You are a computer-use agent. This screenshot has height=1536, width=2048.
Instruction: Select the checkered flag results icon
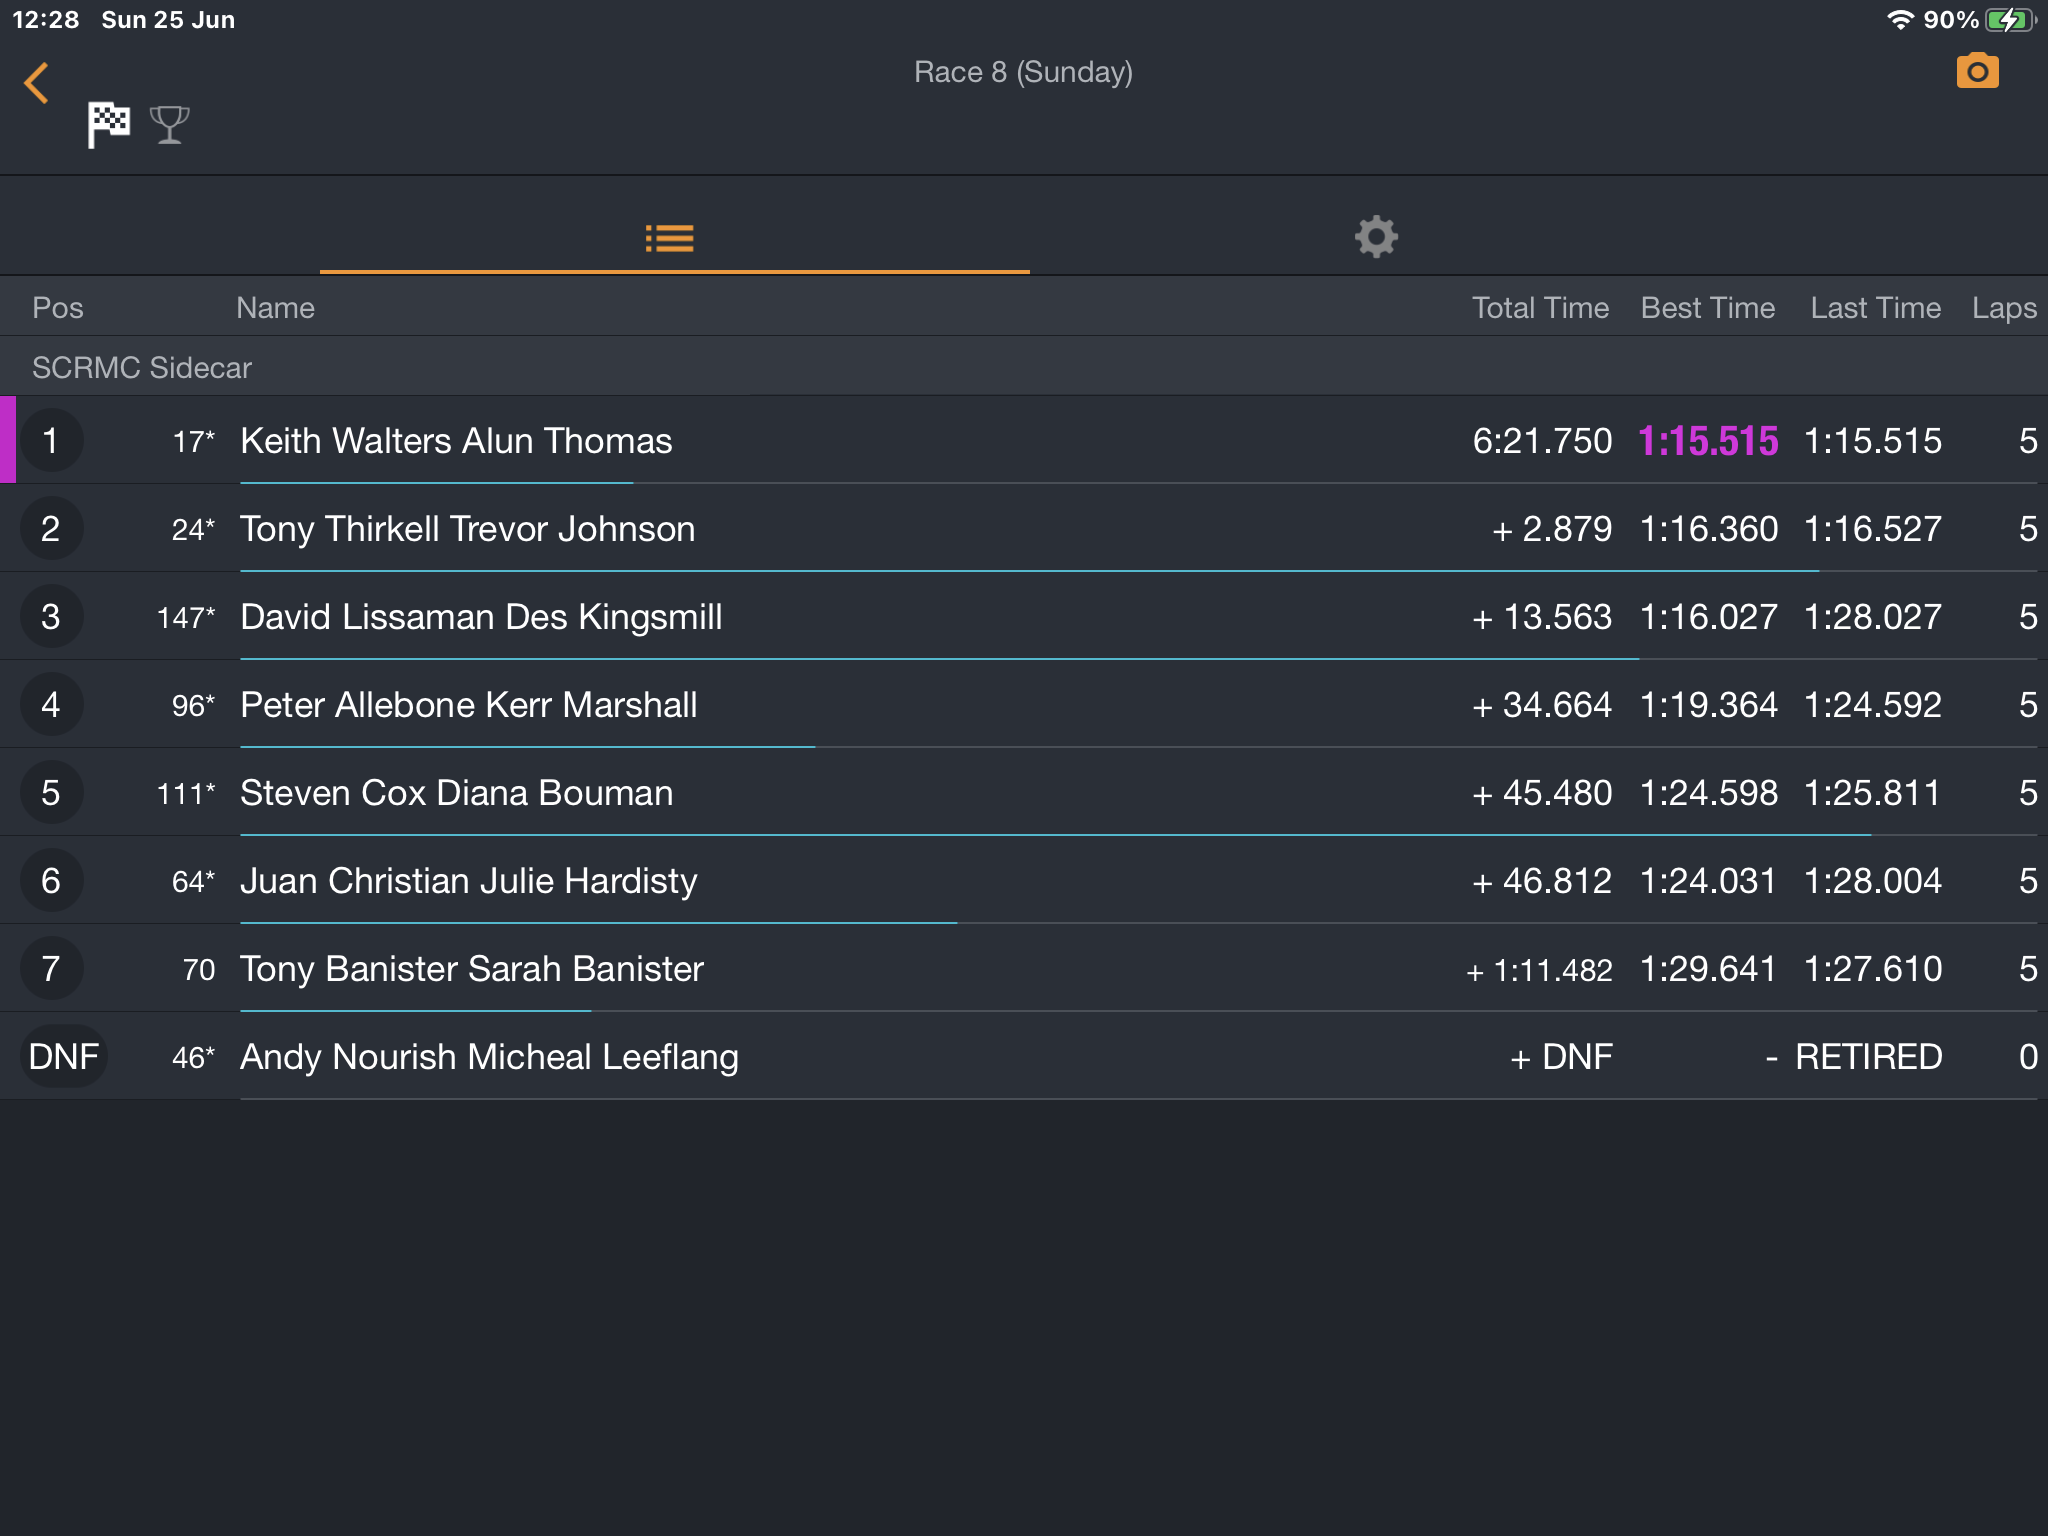[x=108, y=125]
